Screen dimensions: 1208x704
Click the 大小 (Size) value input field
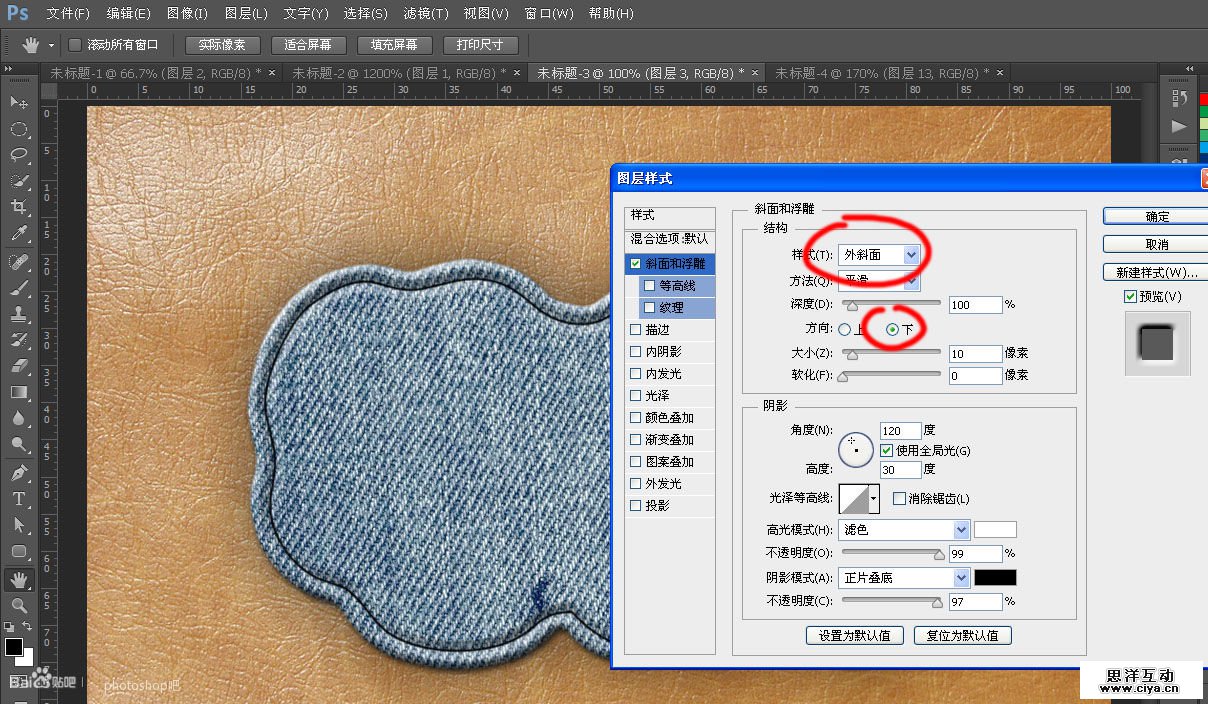(976, 354)
